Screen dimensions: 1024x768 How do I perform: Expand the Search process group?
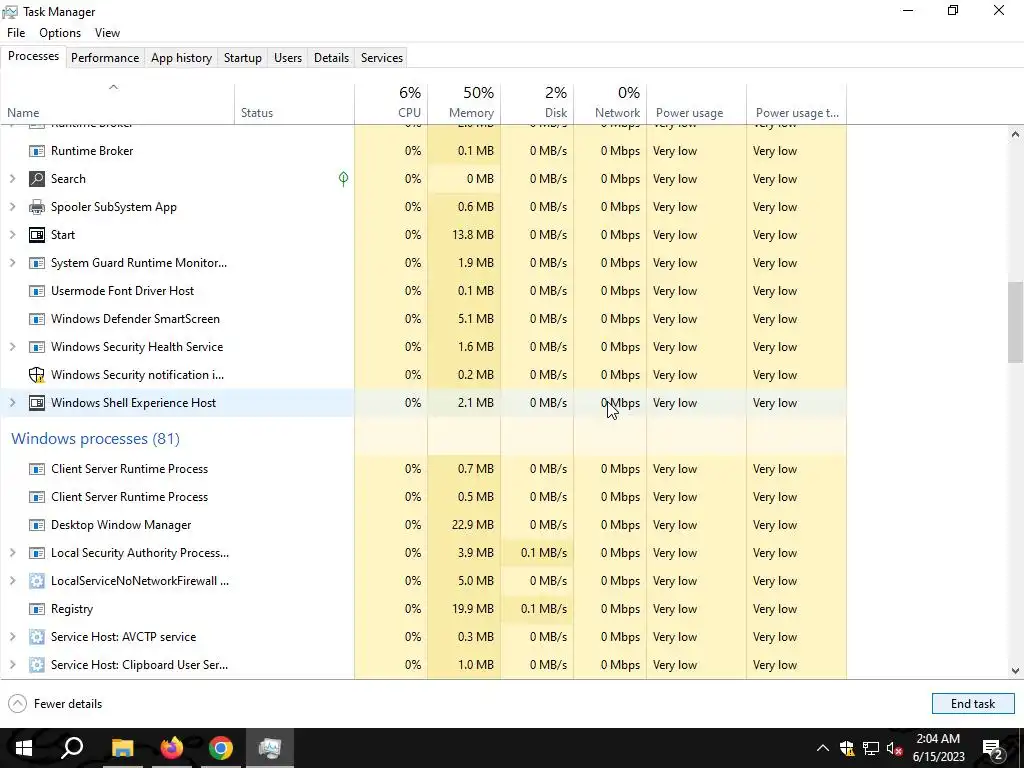pyautogui.click(x=12, y=179)
